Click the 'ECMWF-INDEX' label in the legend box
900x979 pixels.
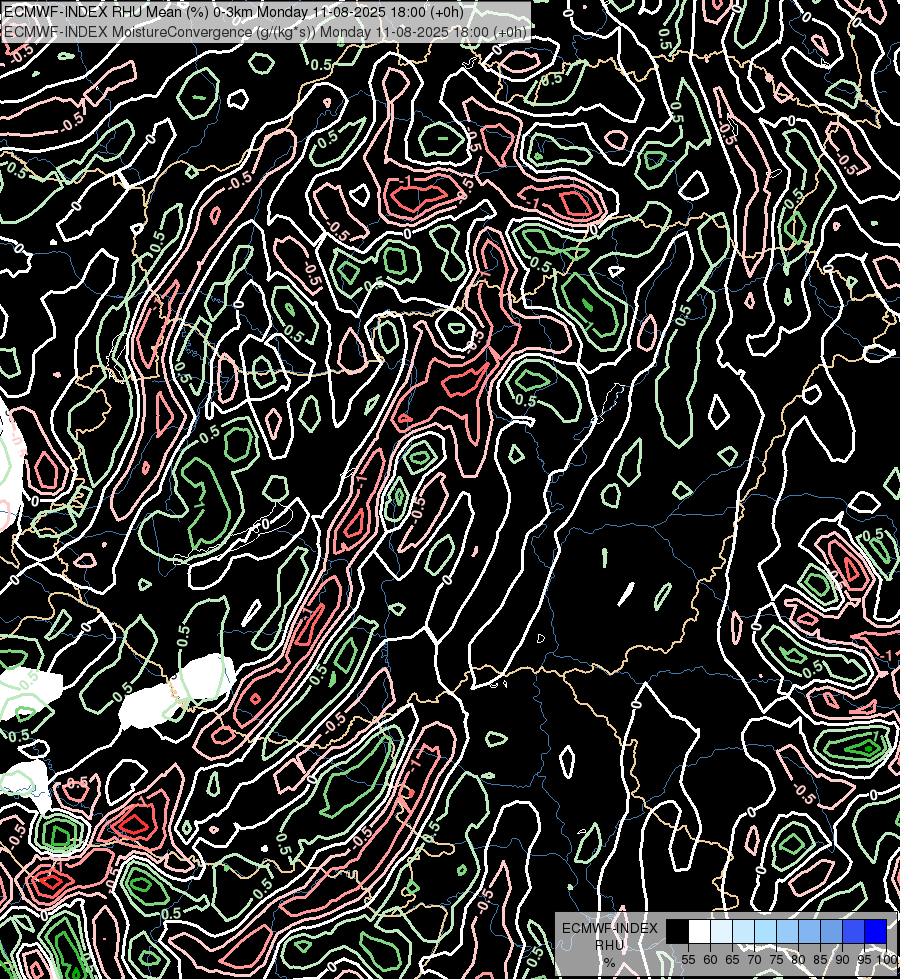610,928
